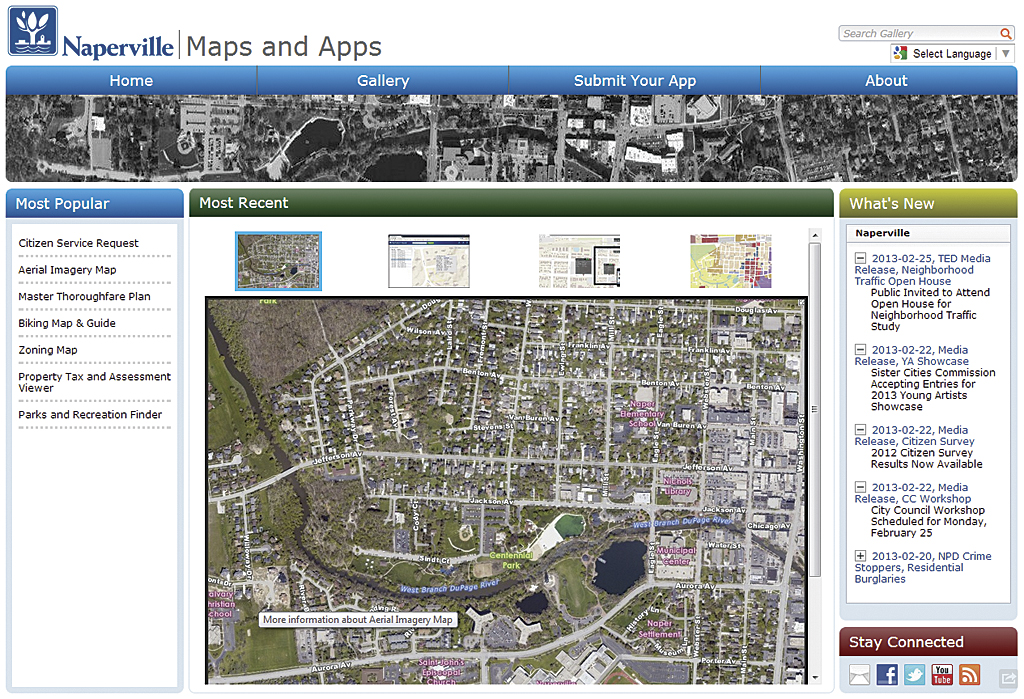Click the Naperville feed title
1024x699 pixels.
click(882, 233)
